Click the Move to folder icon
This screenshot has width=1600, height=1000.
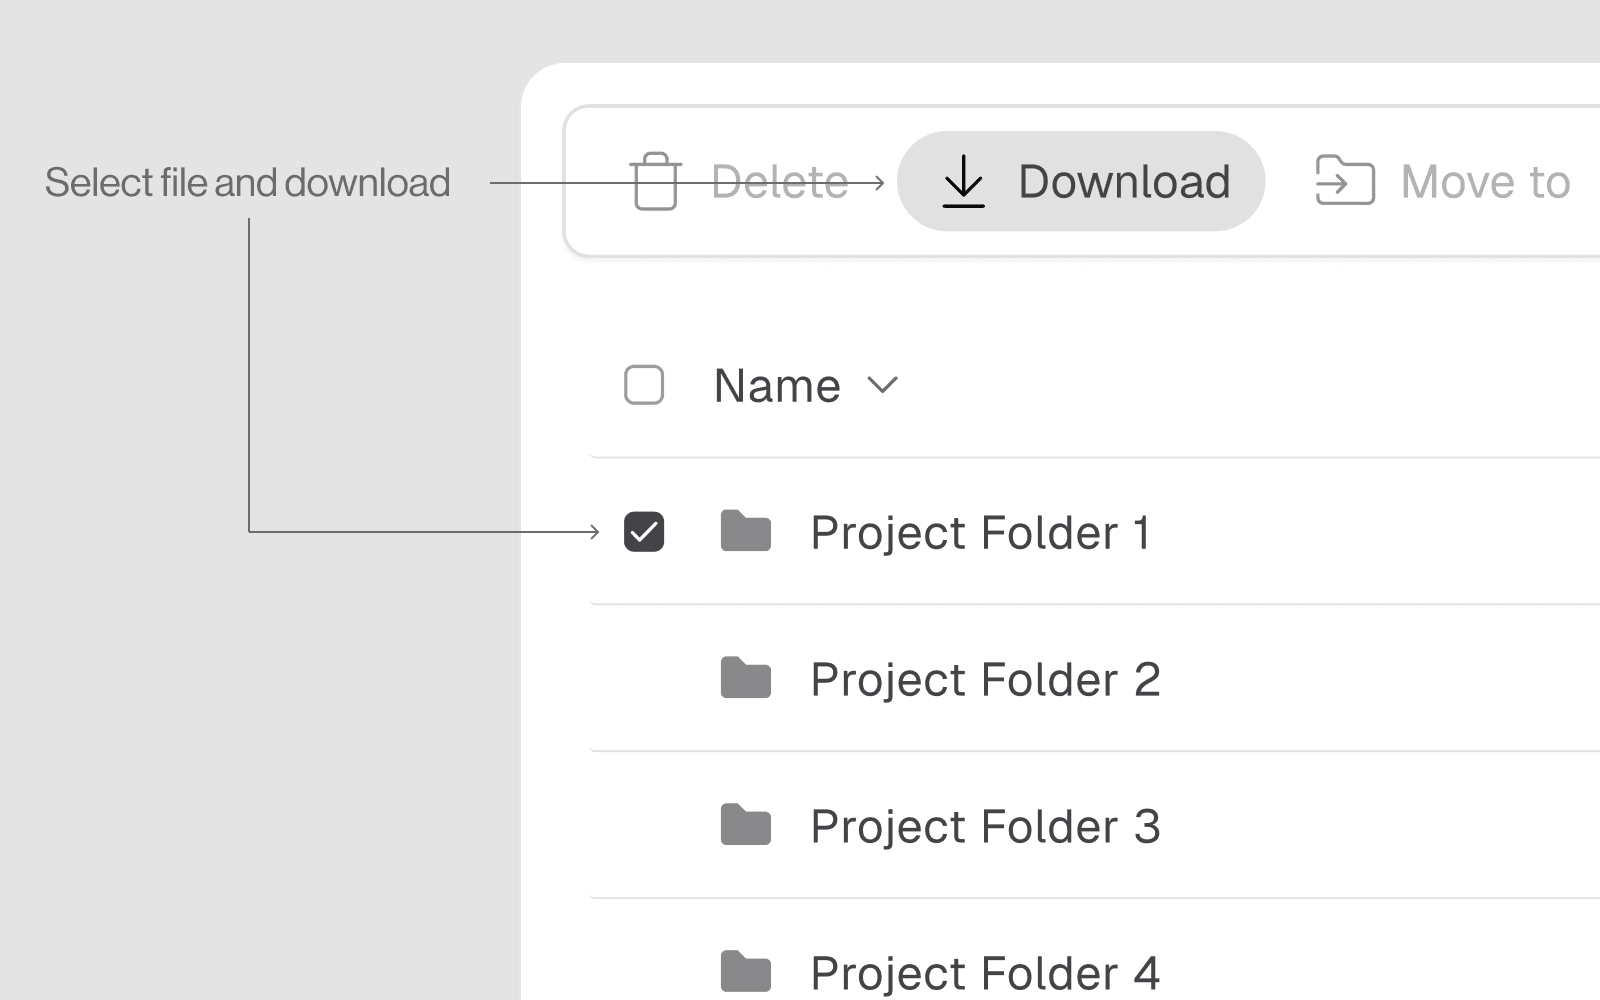1344,181
